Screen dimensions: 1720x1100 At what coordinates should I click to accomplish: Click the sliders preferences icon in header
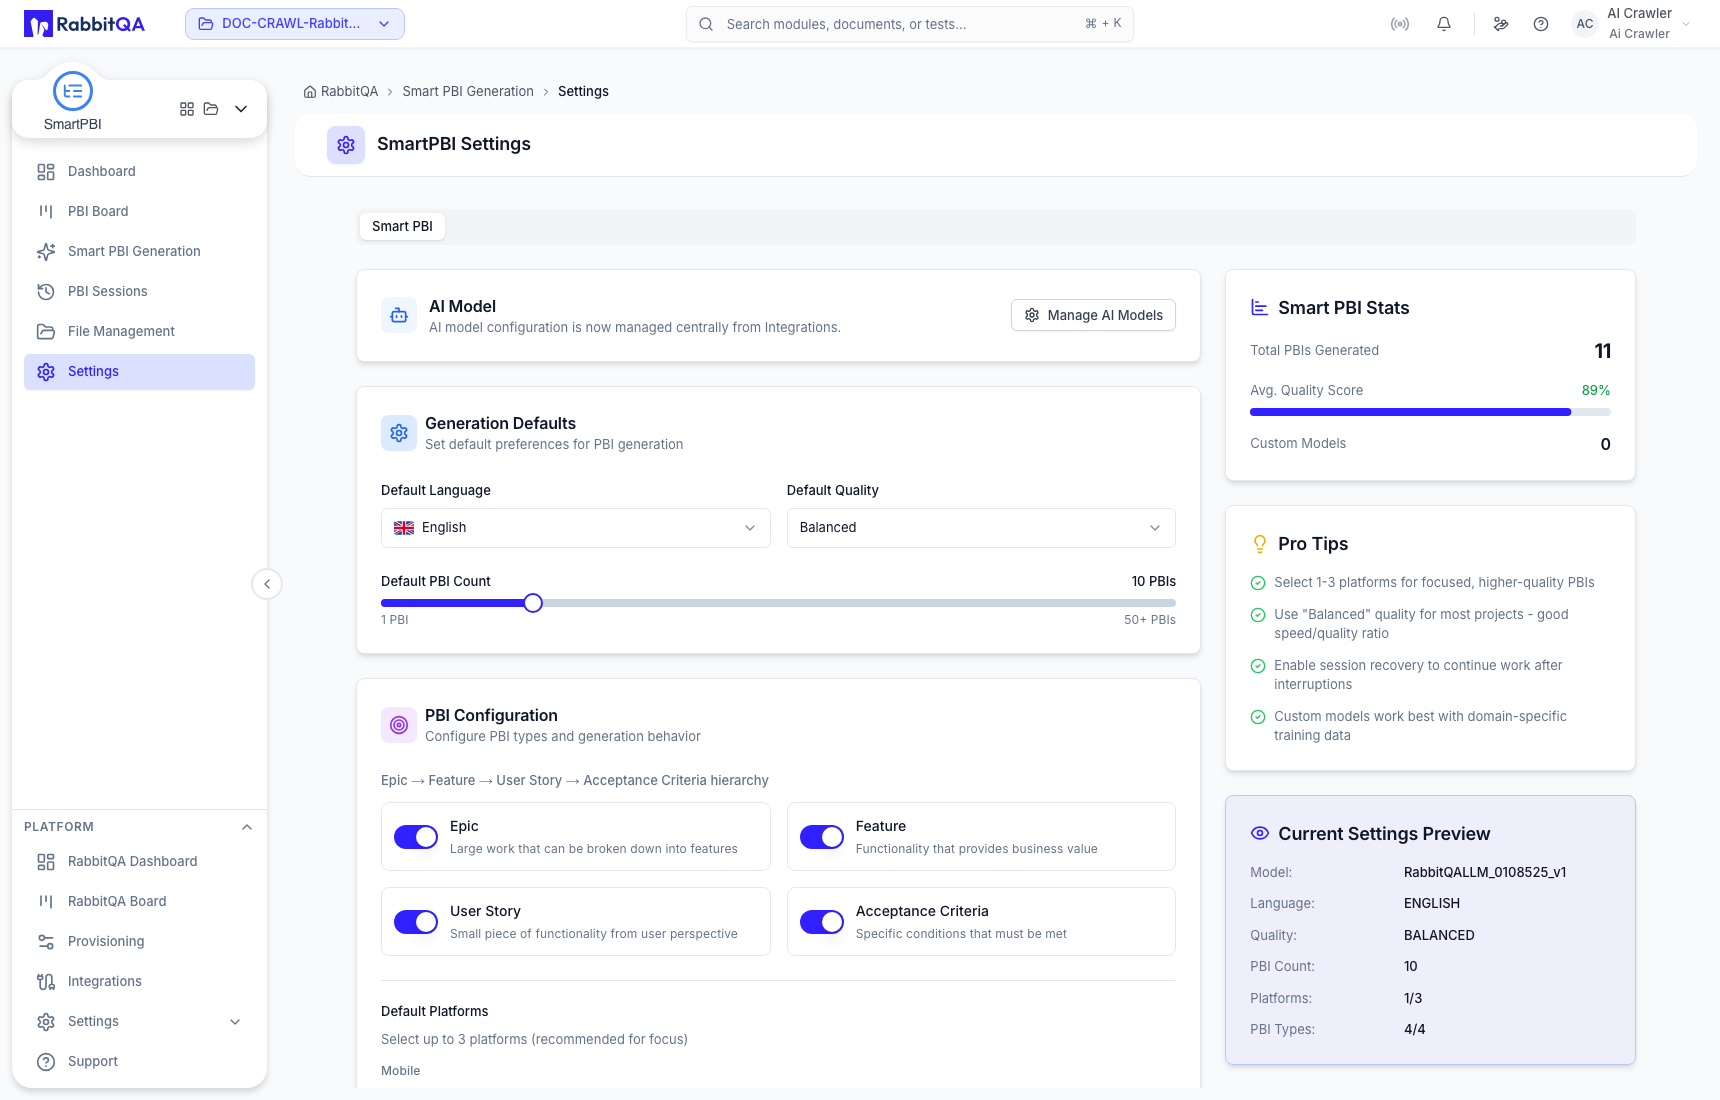tap(1501, 24)
